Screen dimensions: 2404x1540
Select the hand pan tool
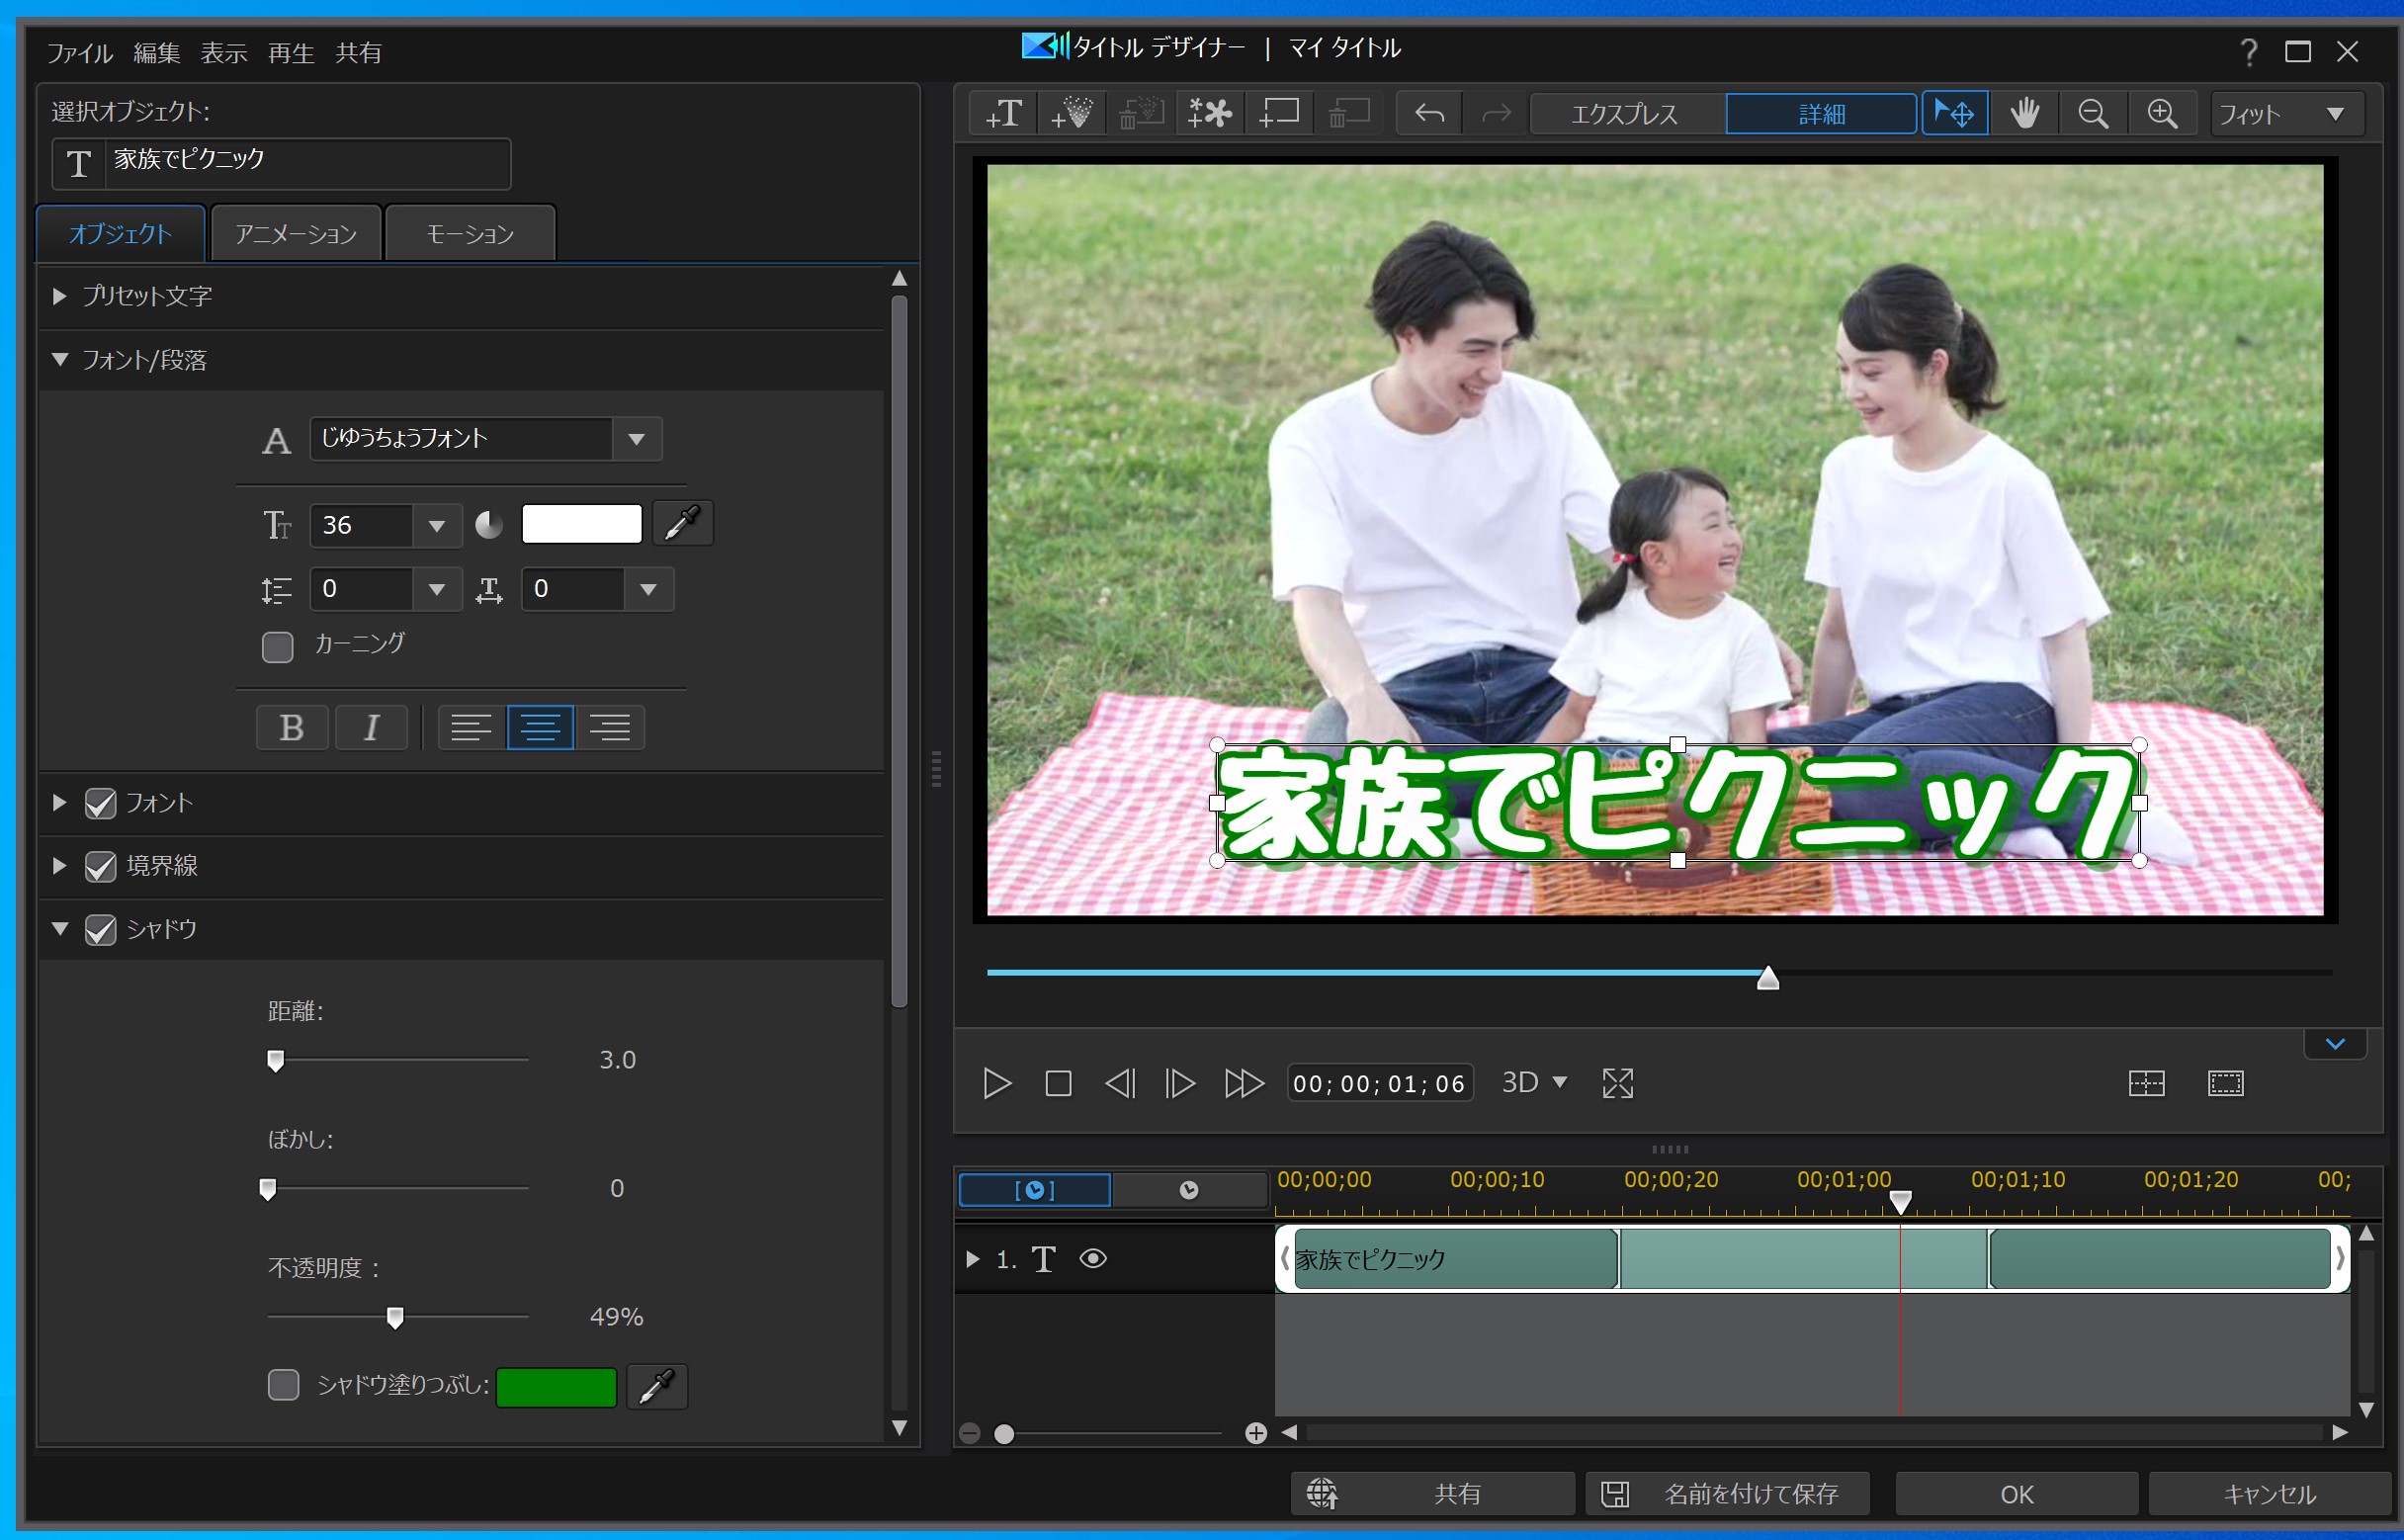[2024, 113]
